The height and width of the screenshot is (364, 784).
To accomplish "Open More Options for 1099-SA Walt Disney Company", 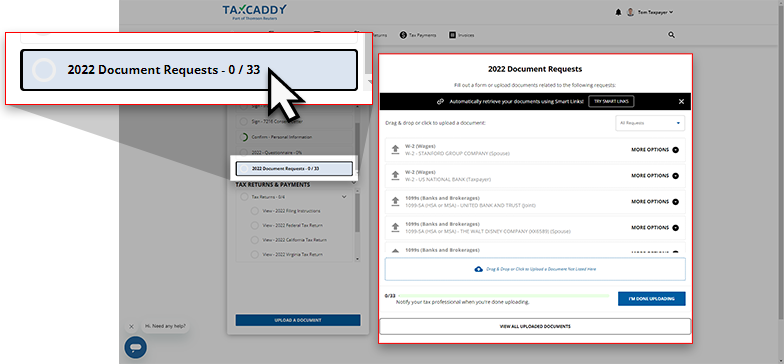I will pyautogui.click(x=655, y=228).
